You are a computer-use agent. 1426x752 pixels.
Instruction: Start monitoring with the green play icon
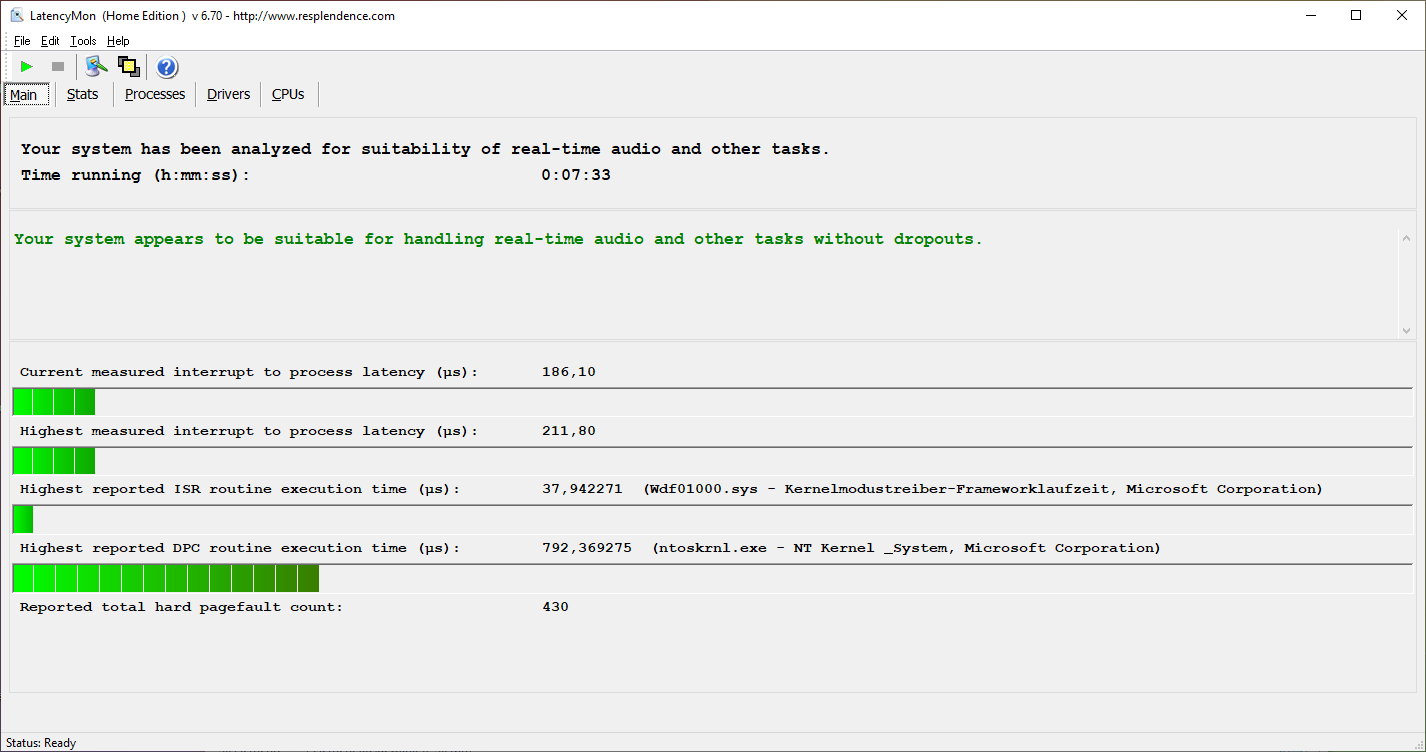point(27,67)
